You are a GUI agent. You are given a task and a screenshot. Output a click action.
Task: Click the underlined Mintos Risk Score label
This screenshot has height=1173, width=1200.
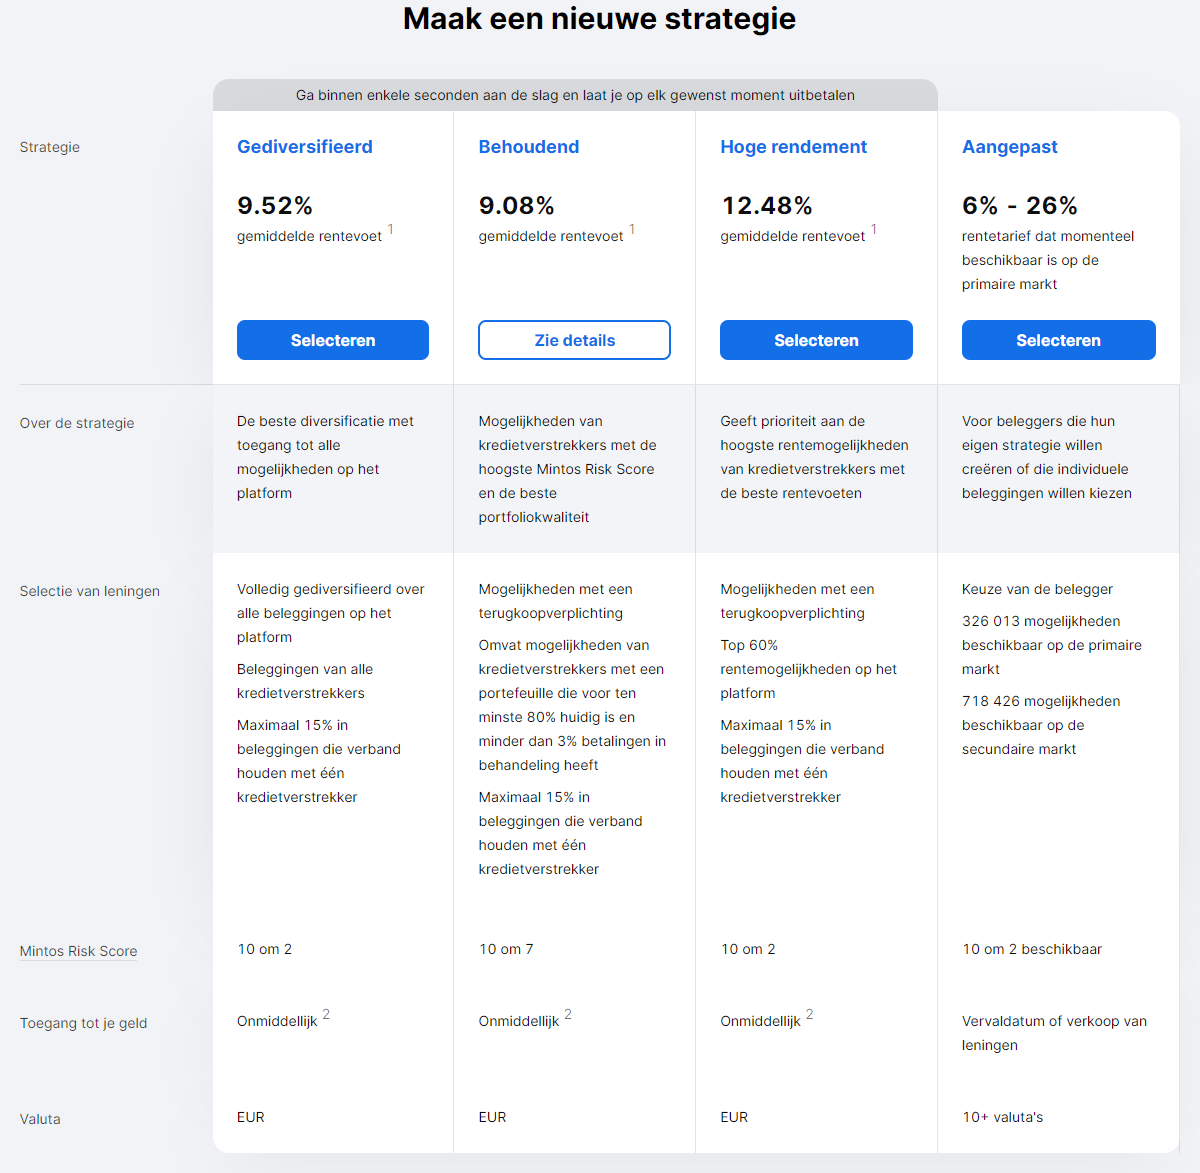[78, 951]
